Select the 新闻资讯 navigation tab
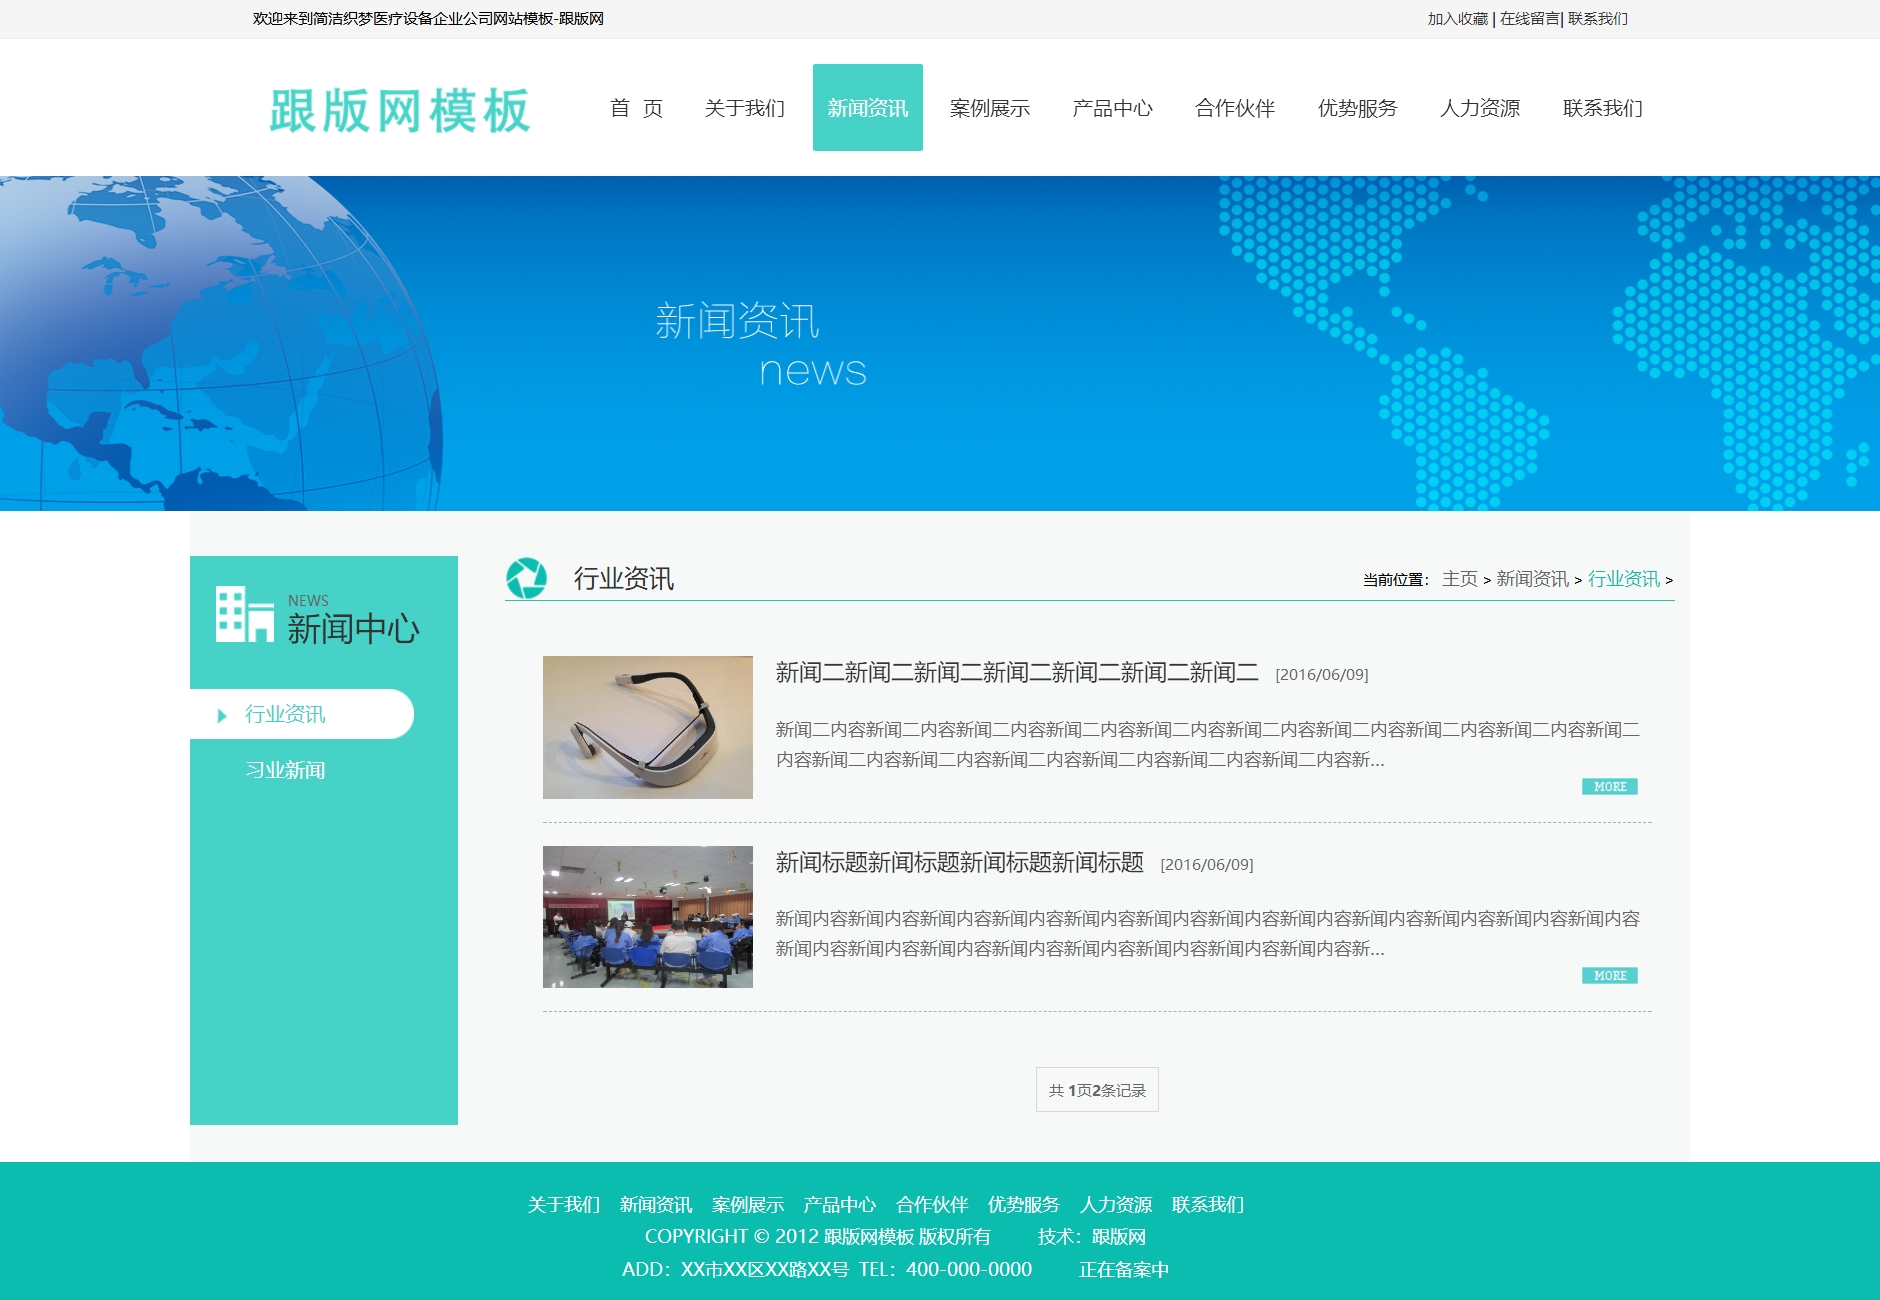The image size is (1880, 1300). [x=867, y=108]
